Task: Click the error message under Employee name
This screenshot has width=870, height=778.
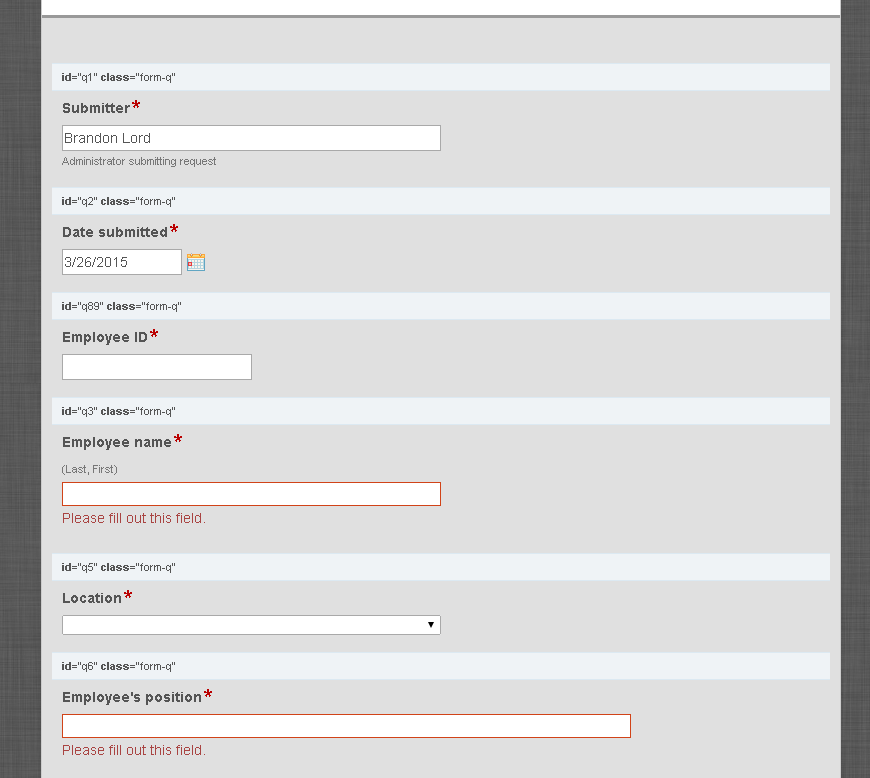Action: pos(134,518)
